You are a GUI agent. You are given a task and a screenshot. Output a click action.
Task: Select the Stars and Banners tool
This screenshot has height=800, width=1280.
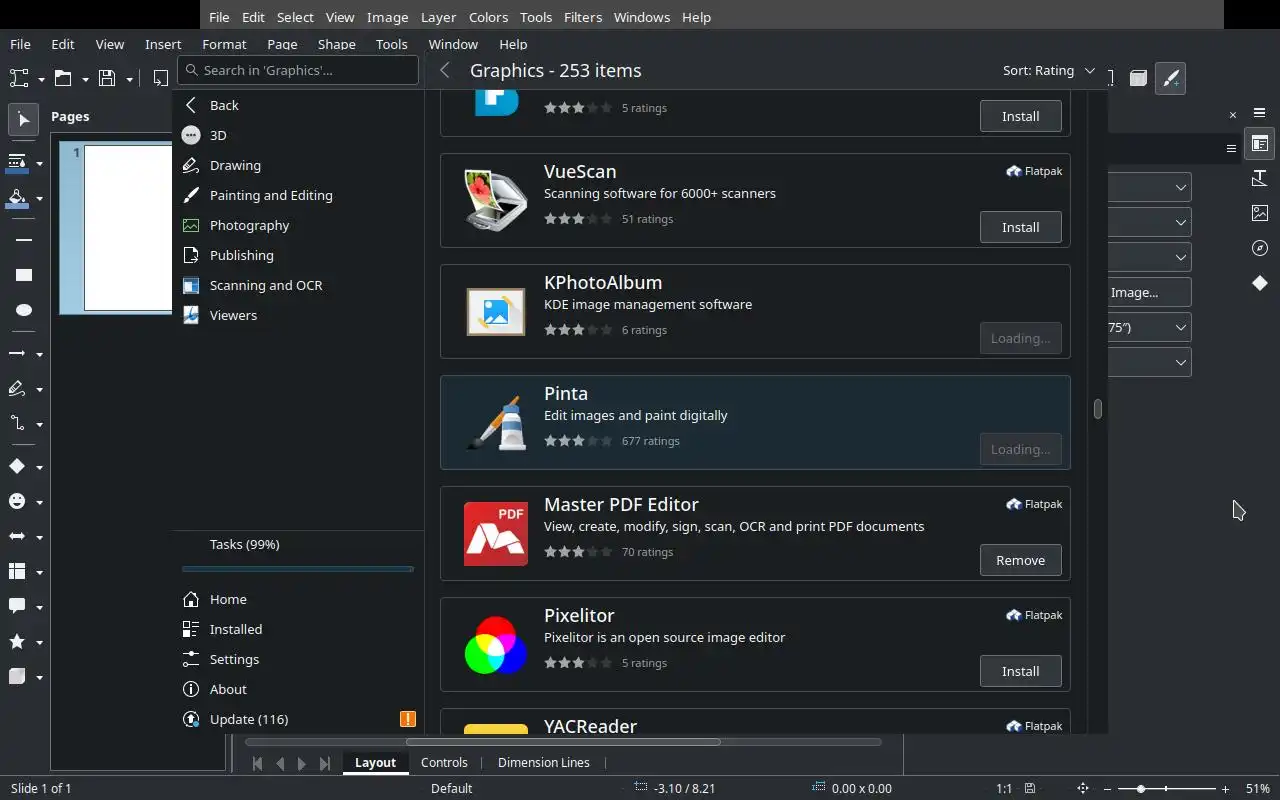tap(17, 642)
